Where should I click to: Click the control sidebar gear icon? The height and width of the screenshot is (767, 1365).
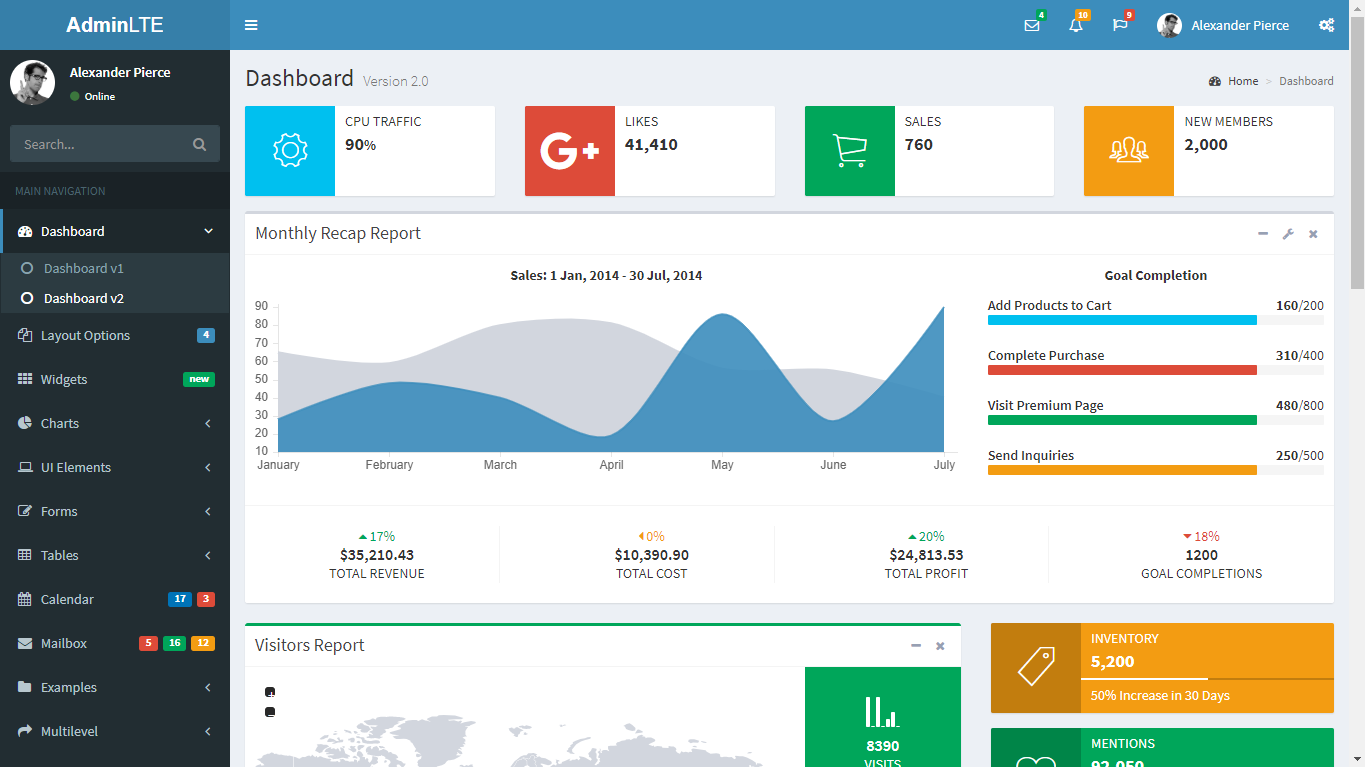1327,25
